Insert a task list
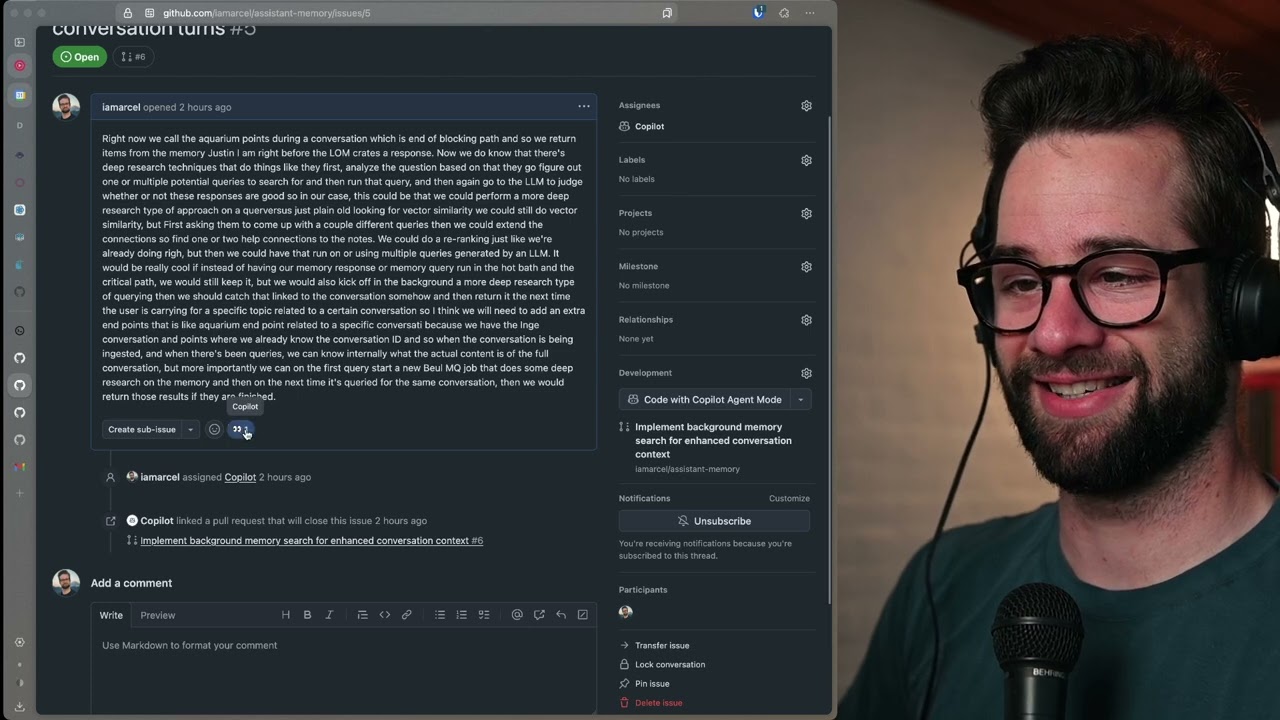This screenshot has width=1280, height=720. click(x=483, y=615)
